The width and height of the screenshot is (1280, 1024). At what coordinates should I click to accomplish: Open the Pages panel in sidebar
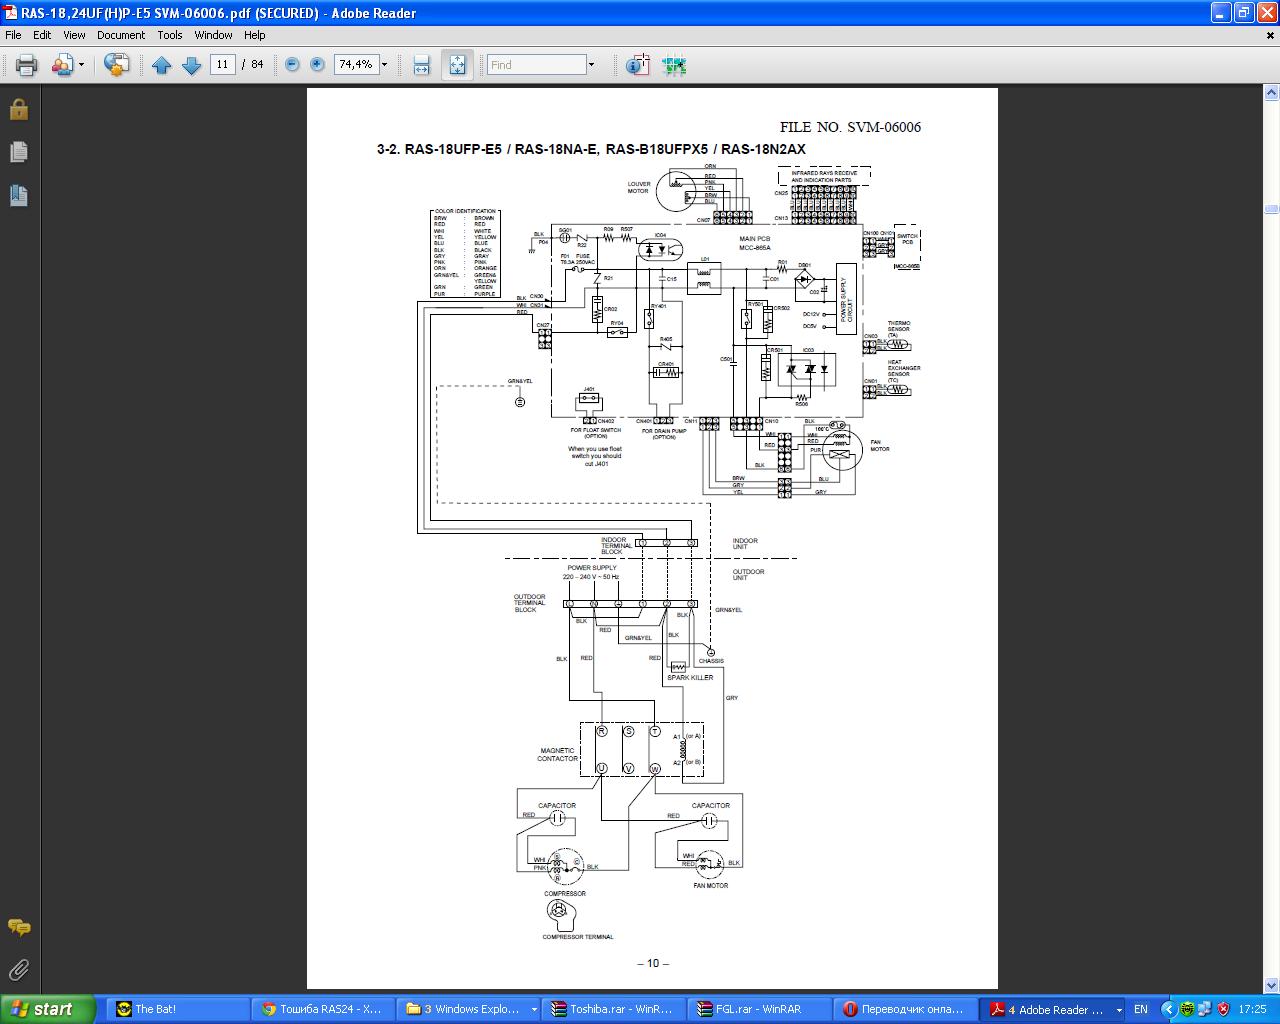(18, 152)
